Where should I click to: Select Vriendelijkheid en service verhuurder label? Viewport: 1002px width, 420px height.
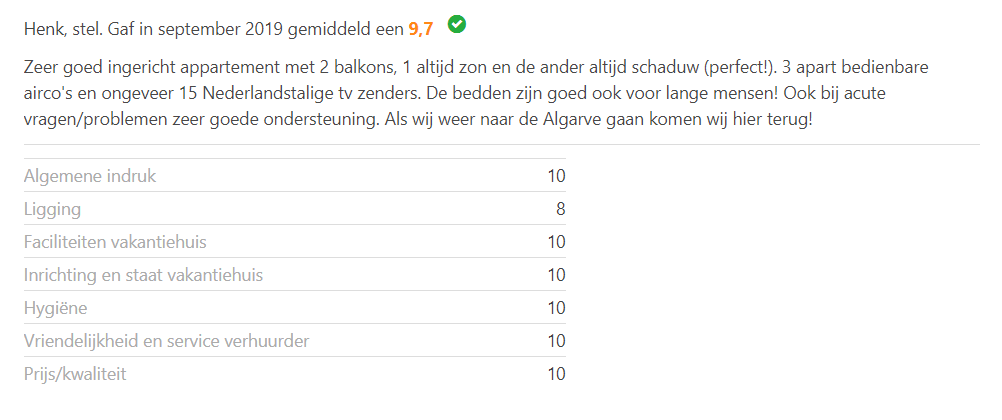166,341
